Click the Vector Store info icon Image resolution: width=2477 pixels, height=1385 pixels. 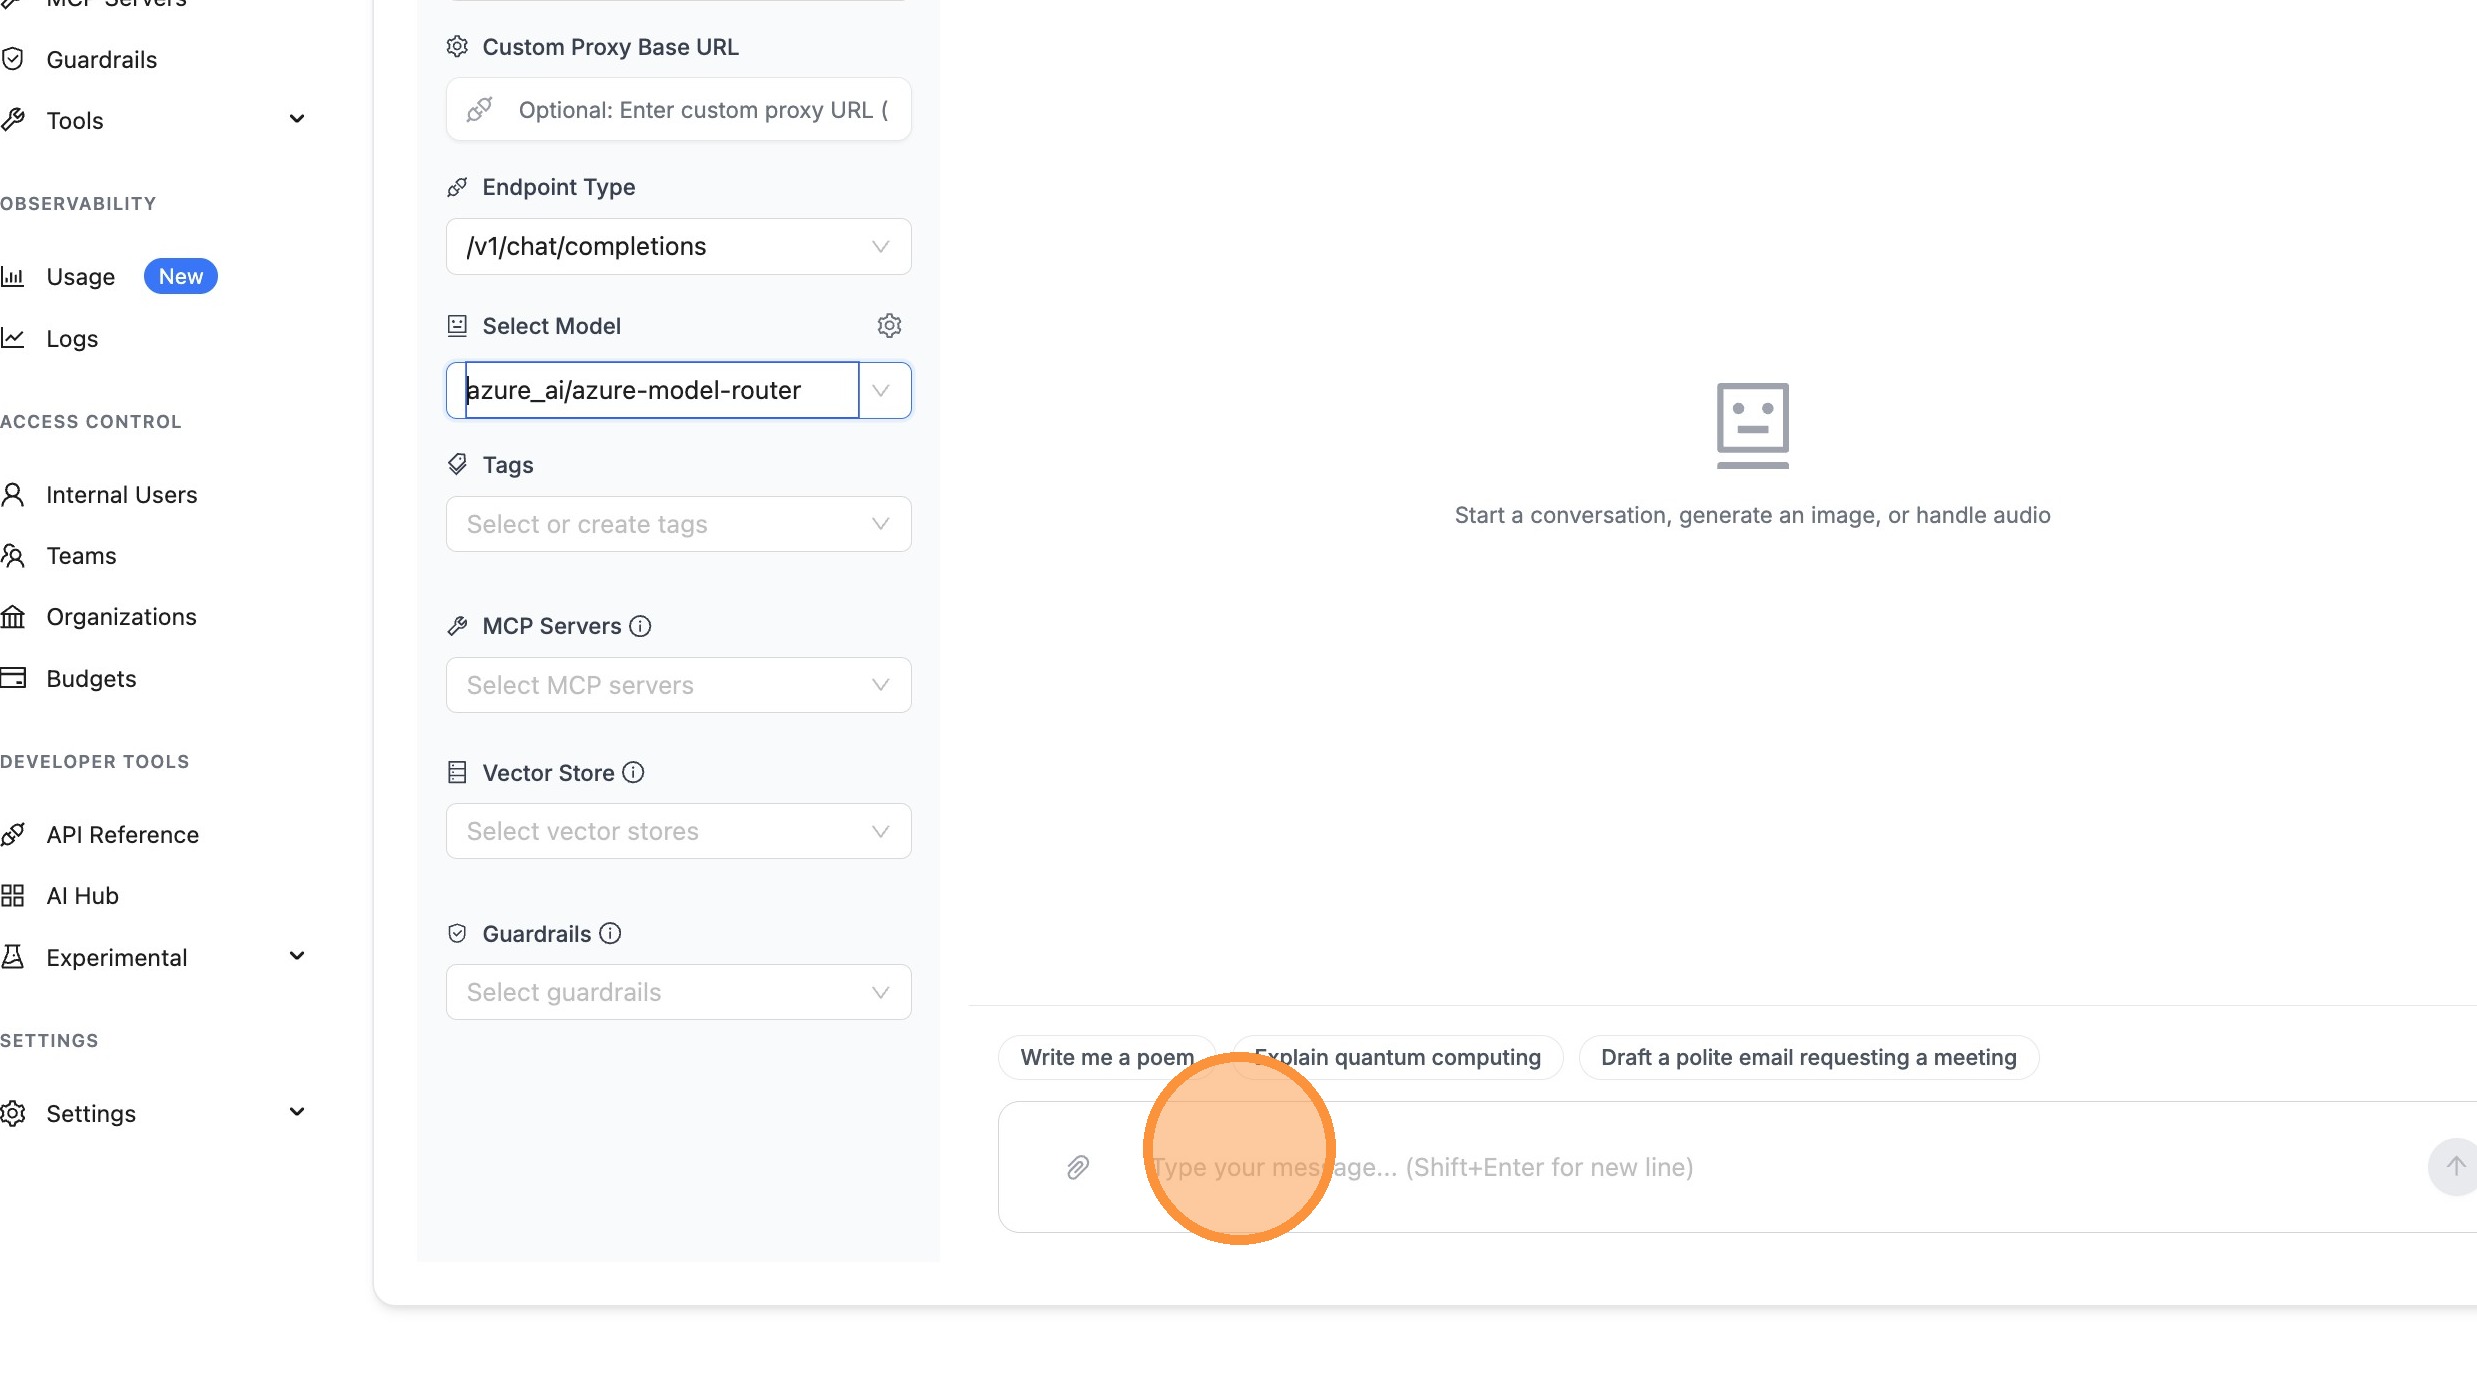click(x=633, y=773)
